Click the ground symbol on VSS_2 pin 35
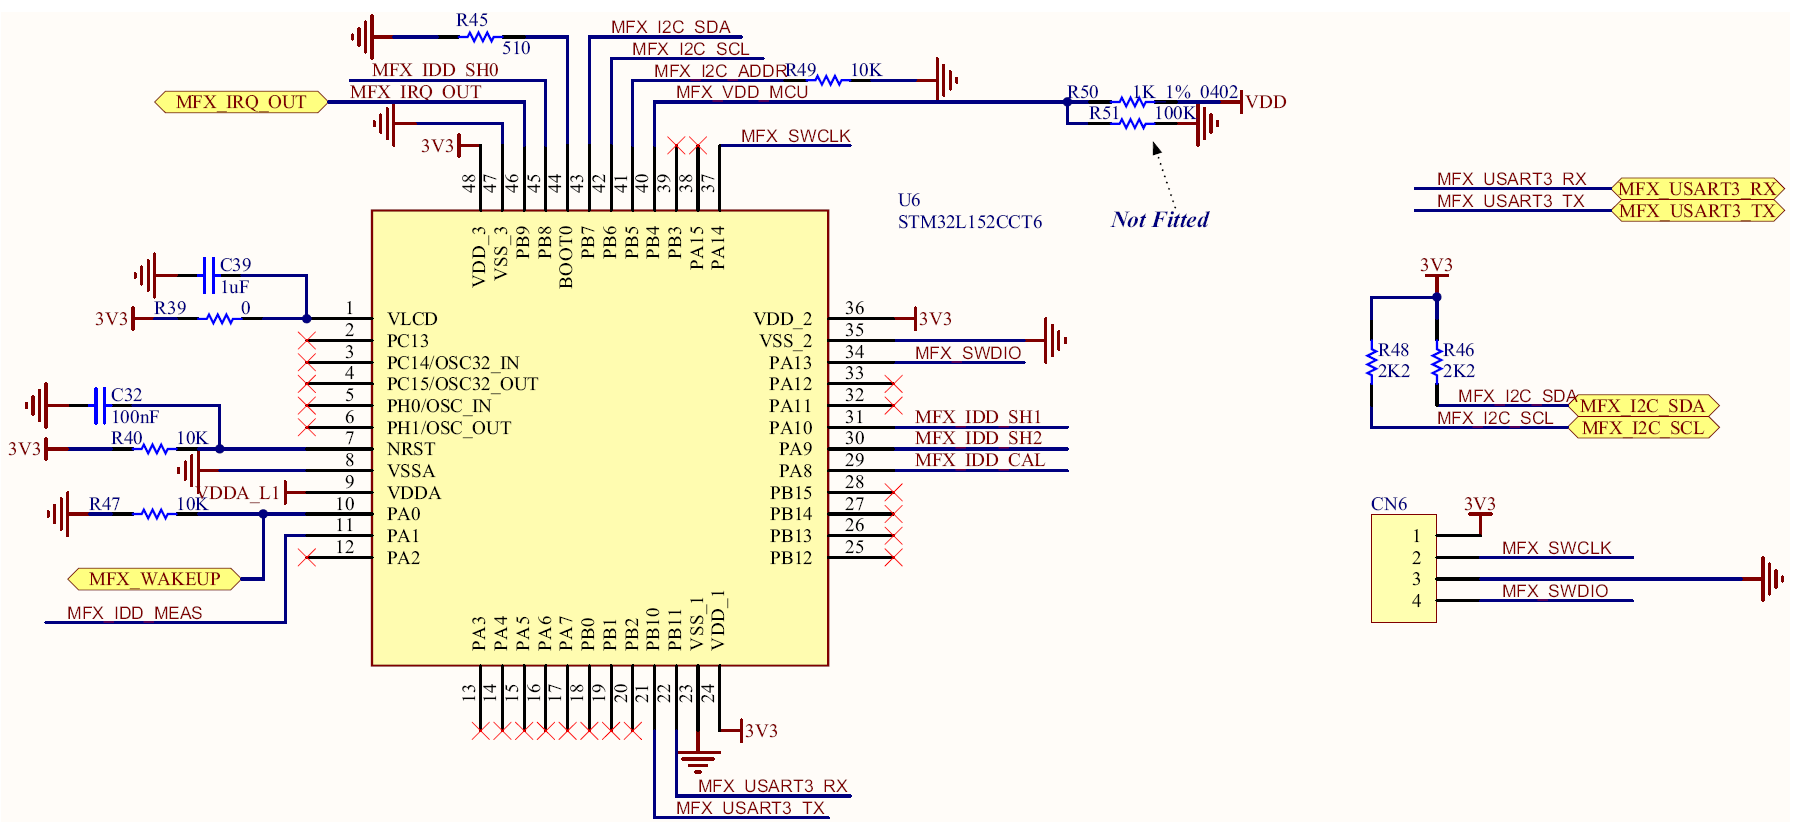 (1056, 340)
